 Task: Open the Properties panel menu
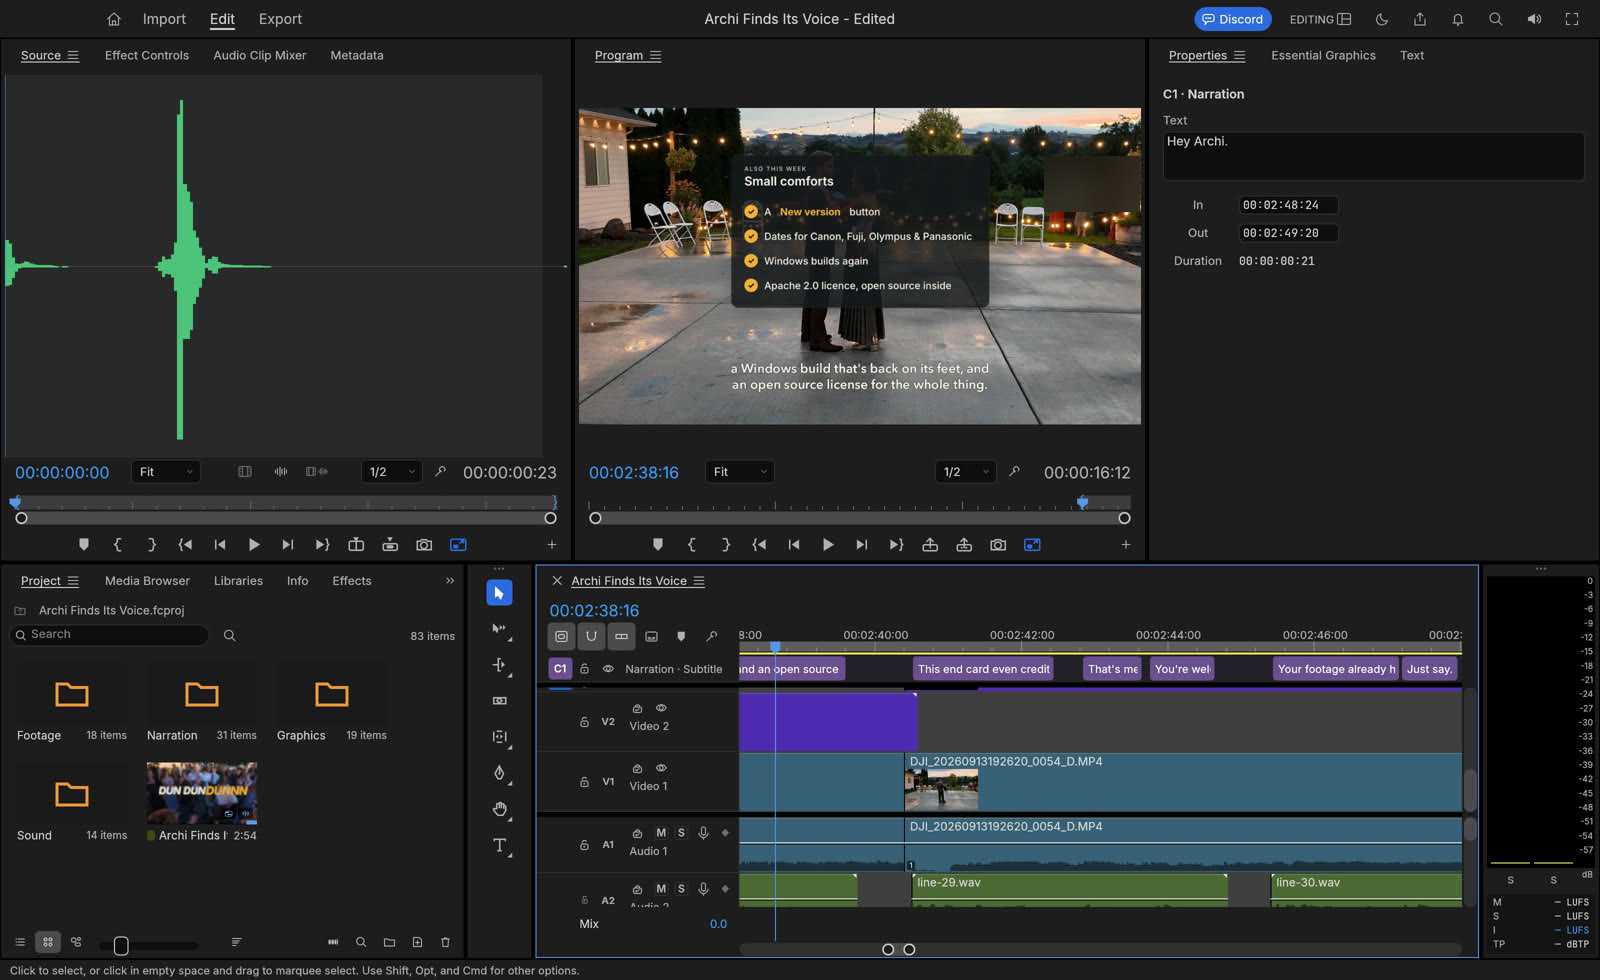[x=1240, y=56]
